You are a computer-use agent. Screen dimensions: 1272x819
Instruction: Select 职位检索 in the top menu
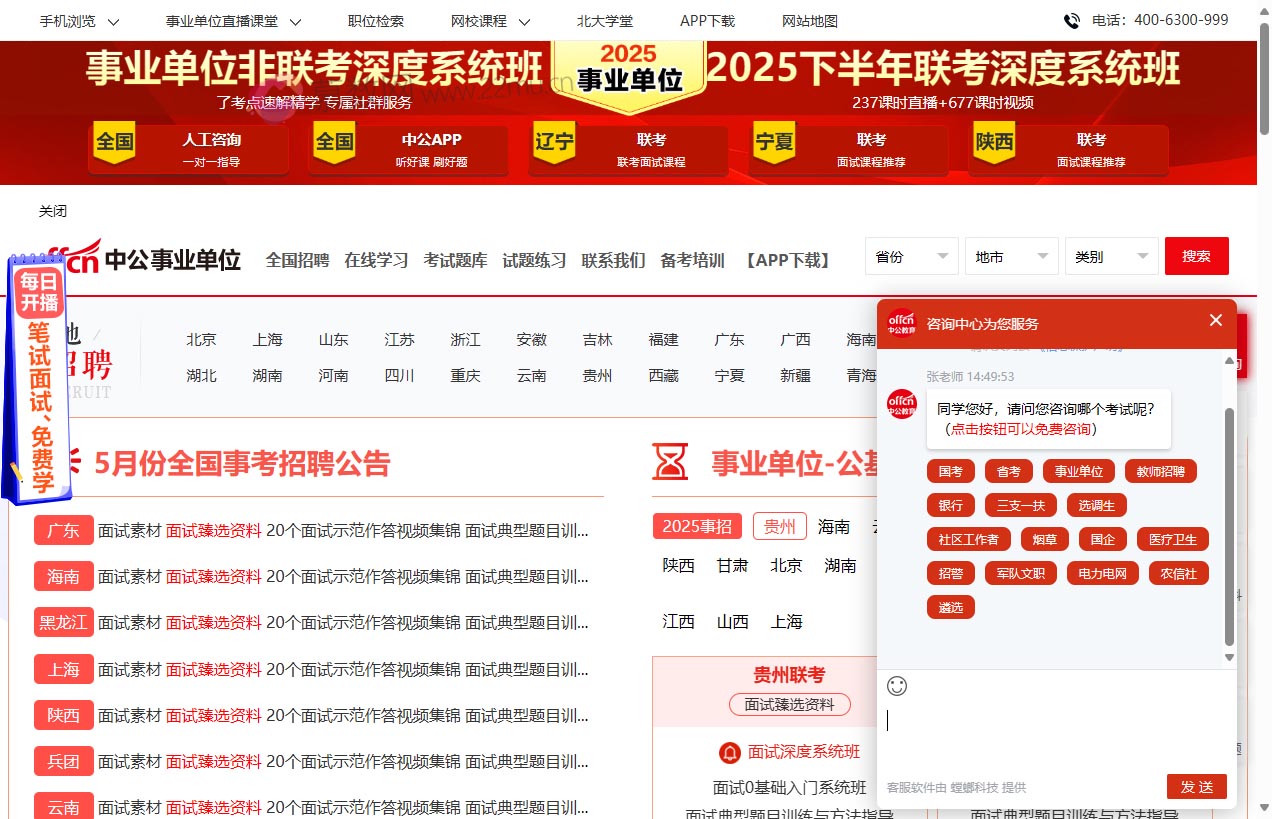[x=375, y=20]
